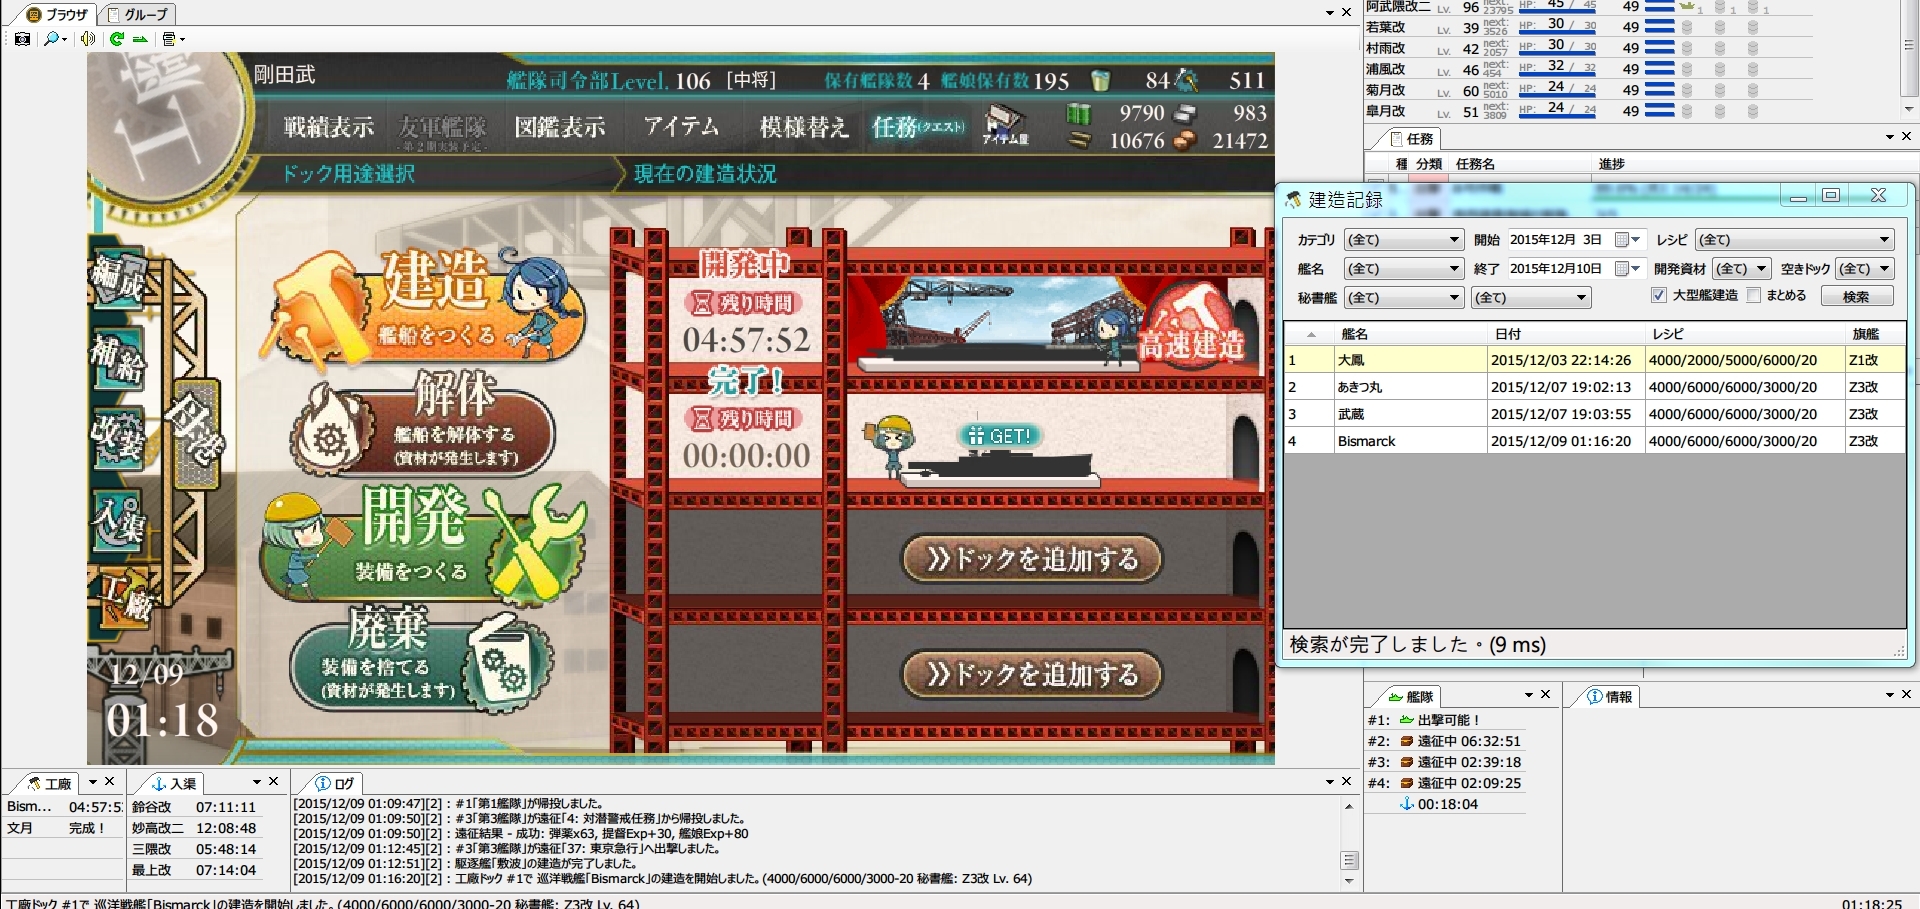This screenshot has height=909, width=1920.
Task: Use 高速建造 instant construction on dock one
Action: (x=1191, y=325)
